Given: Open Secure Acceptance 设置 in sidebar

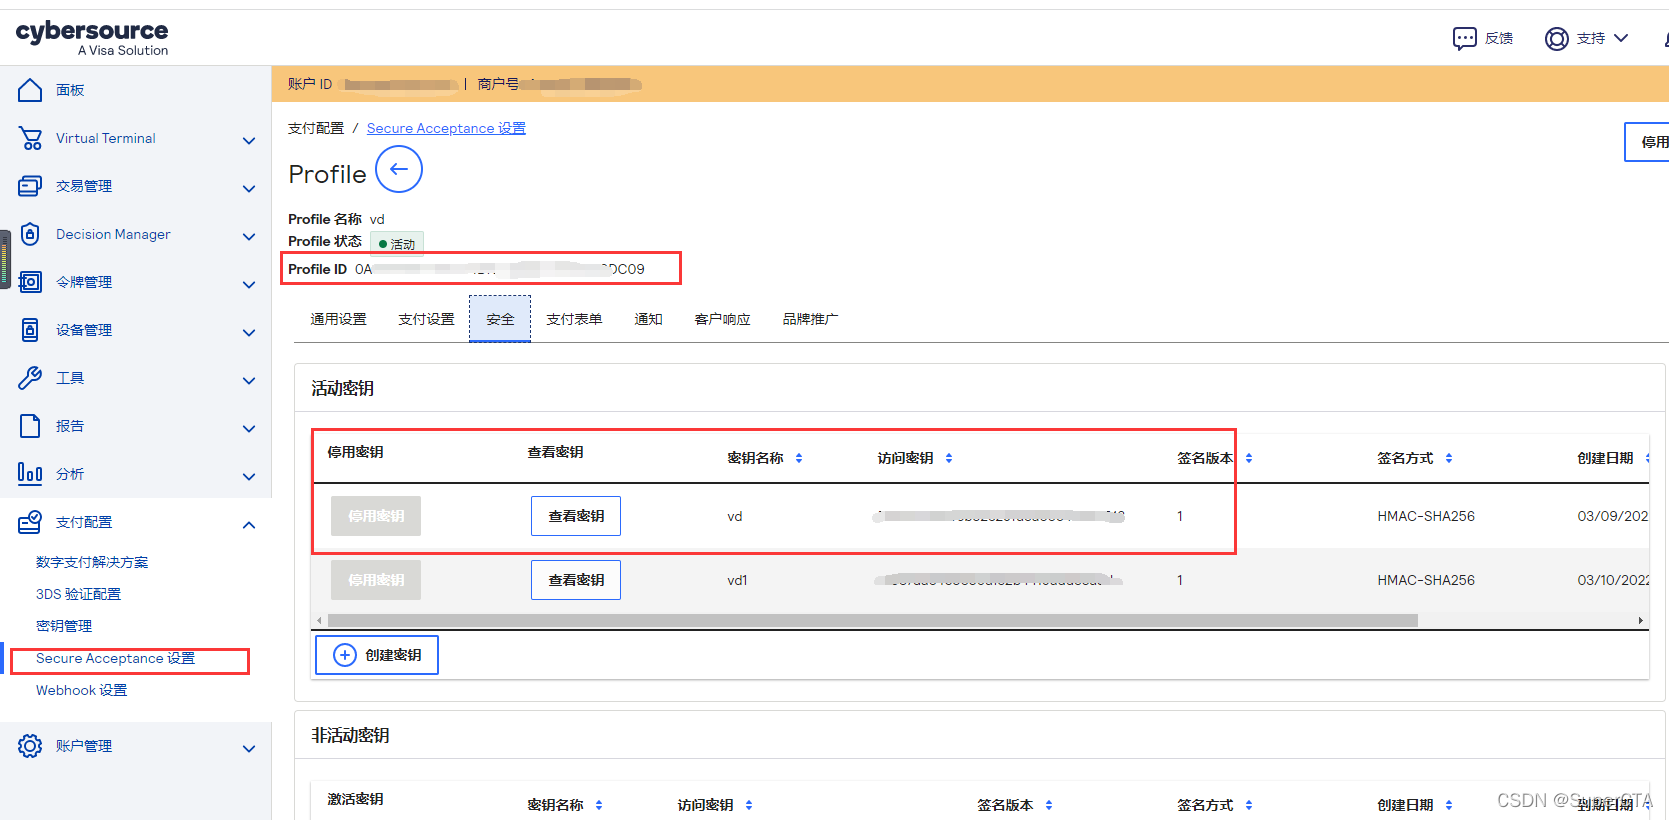Looking at the screenshot, I should 115,658.
